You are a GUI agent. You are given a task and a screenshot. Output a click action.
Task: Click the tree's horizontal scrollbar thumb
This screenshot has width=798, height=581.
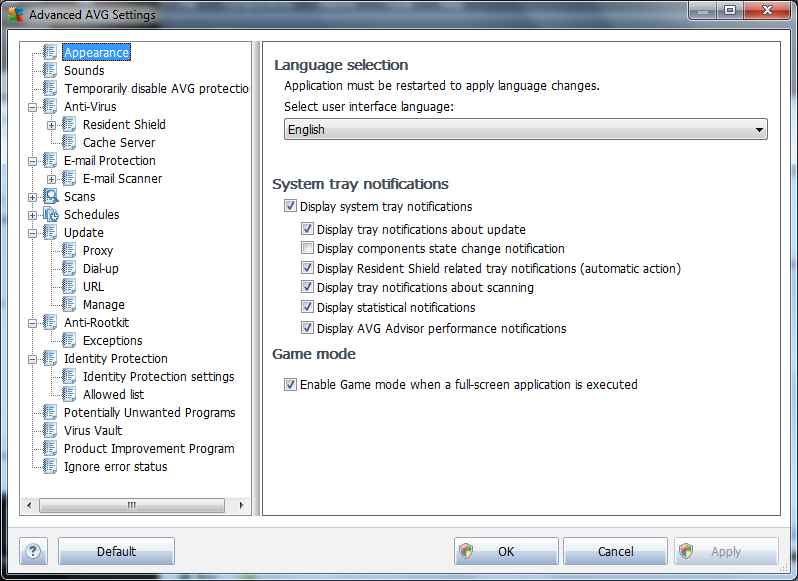[132, 505]
